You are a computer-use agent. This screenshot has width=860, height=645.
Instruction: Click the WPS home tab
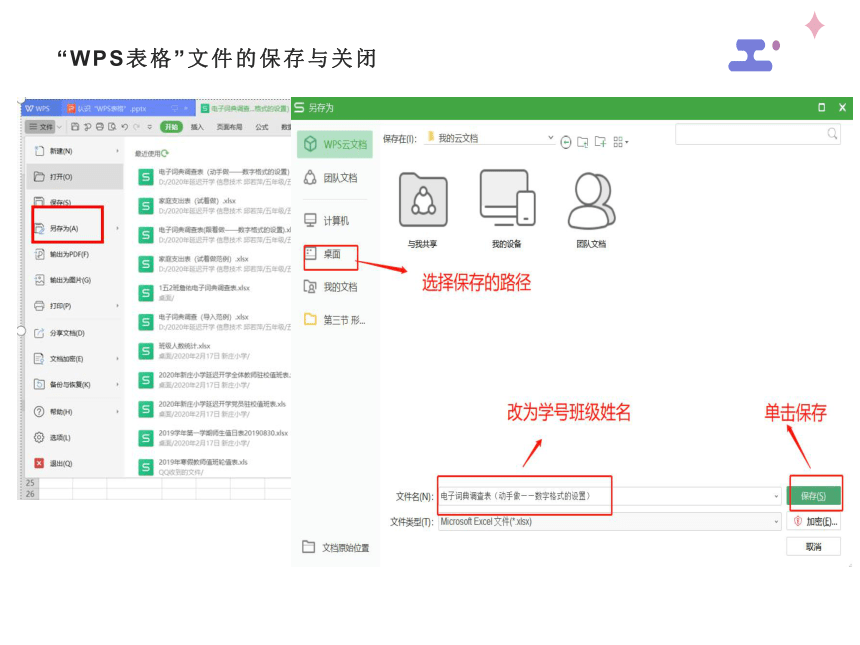point(41,108)
